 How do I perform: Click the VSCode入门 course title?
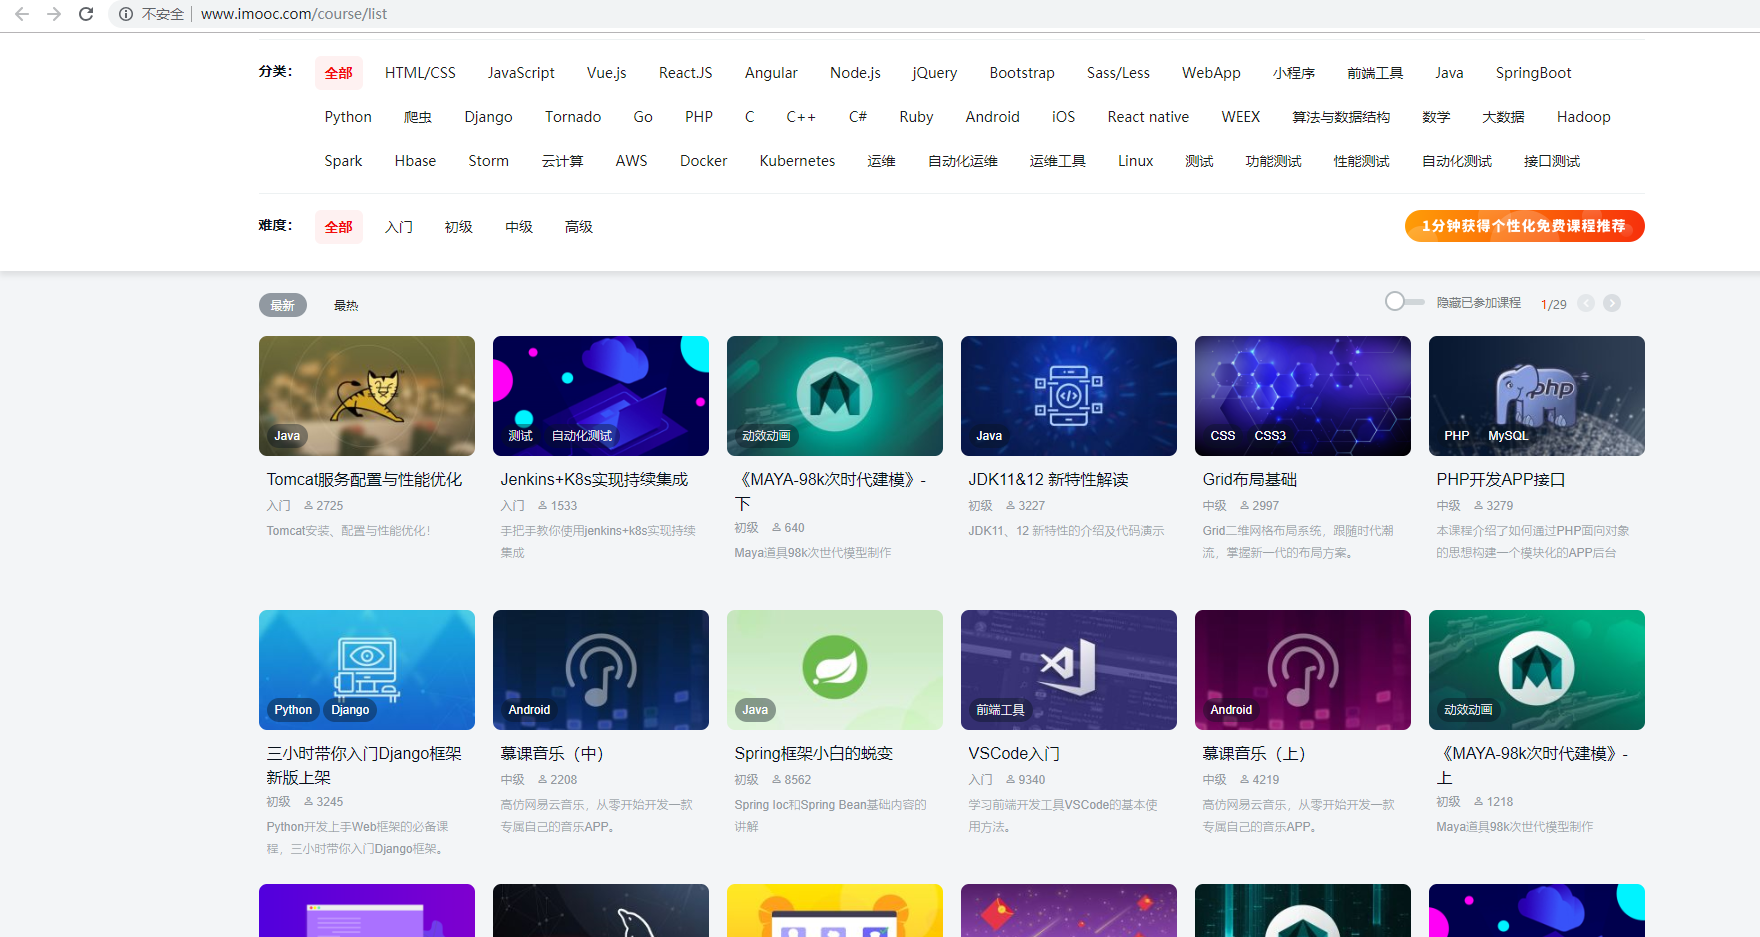pyautogui.click(x=1014, y=754)
